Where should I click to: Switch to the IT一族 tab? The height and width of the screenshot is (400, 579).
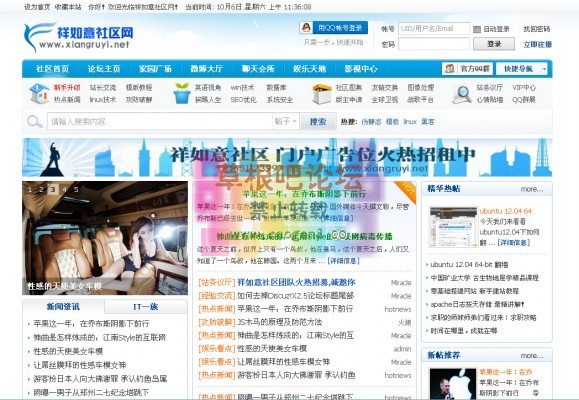tap(145, 307)
